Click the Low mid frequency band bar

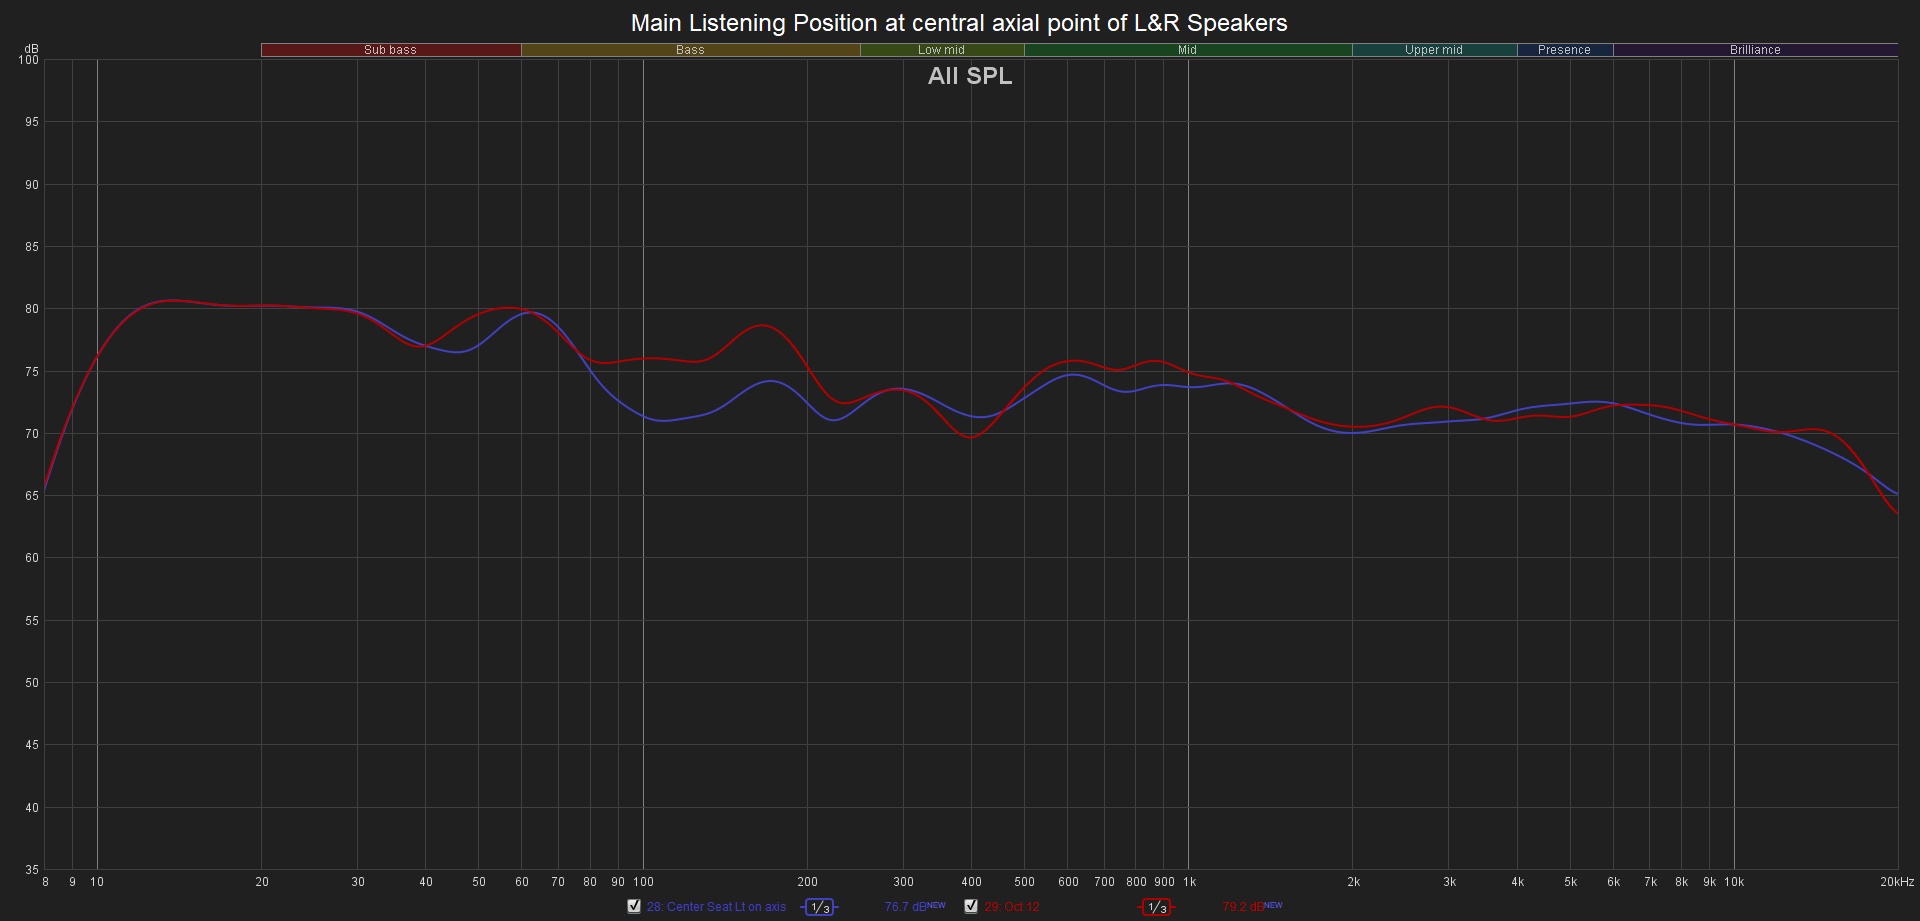pyautogui.click(x=942, y=49)
